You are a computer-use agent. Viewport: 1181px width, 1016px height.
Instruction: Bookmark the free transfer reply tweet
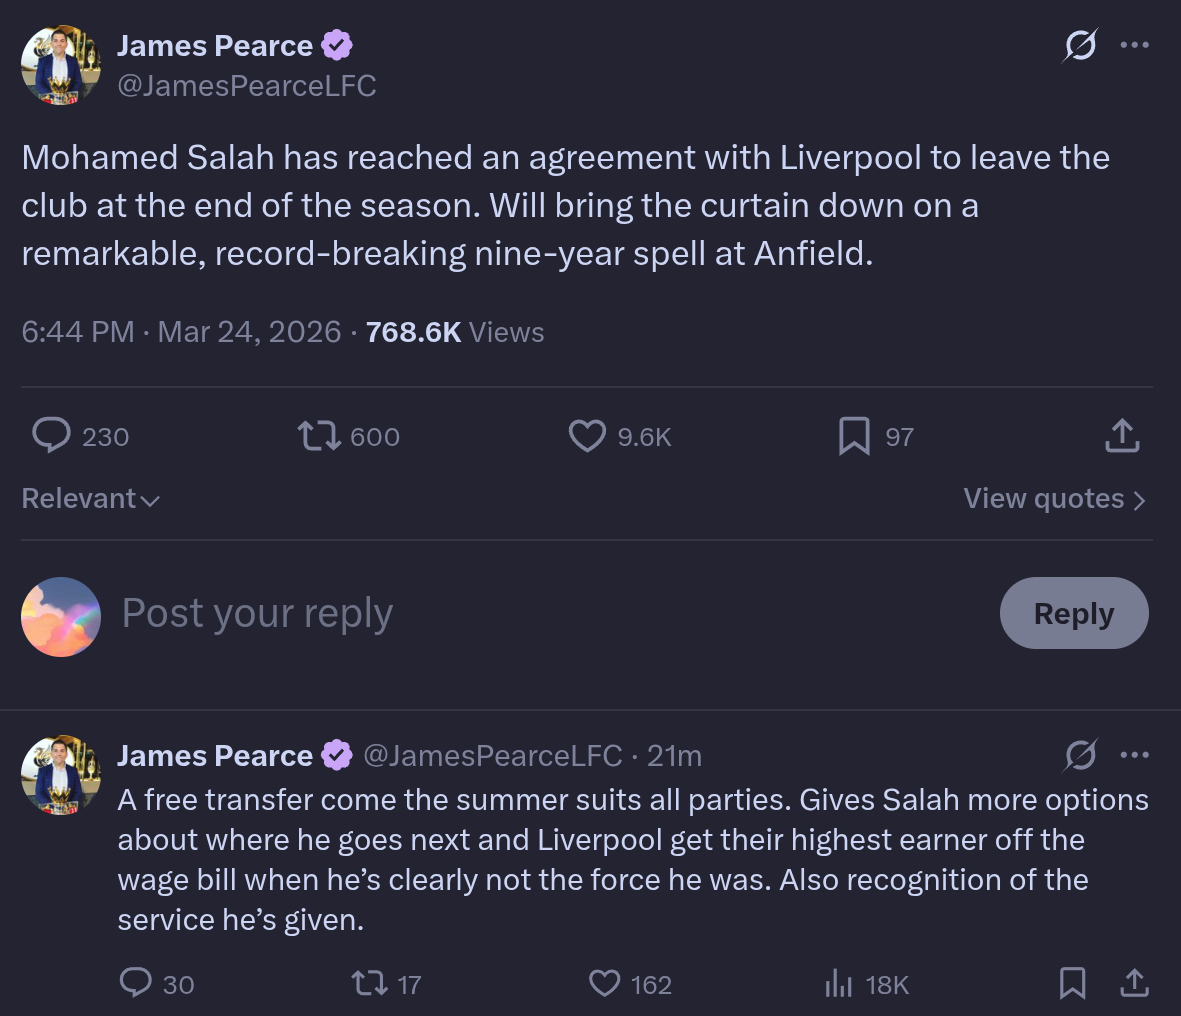pos(1072,984)
